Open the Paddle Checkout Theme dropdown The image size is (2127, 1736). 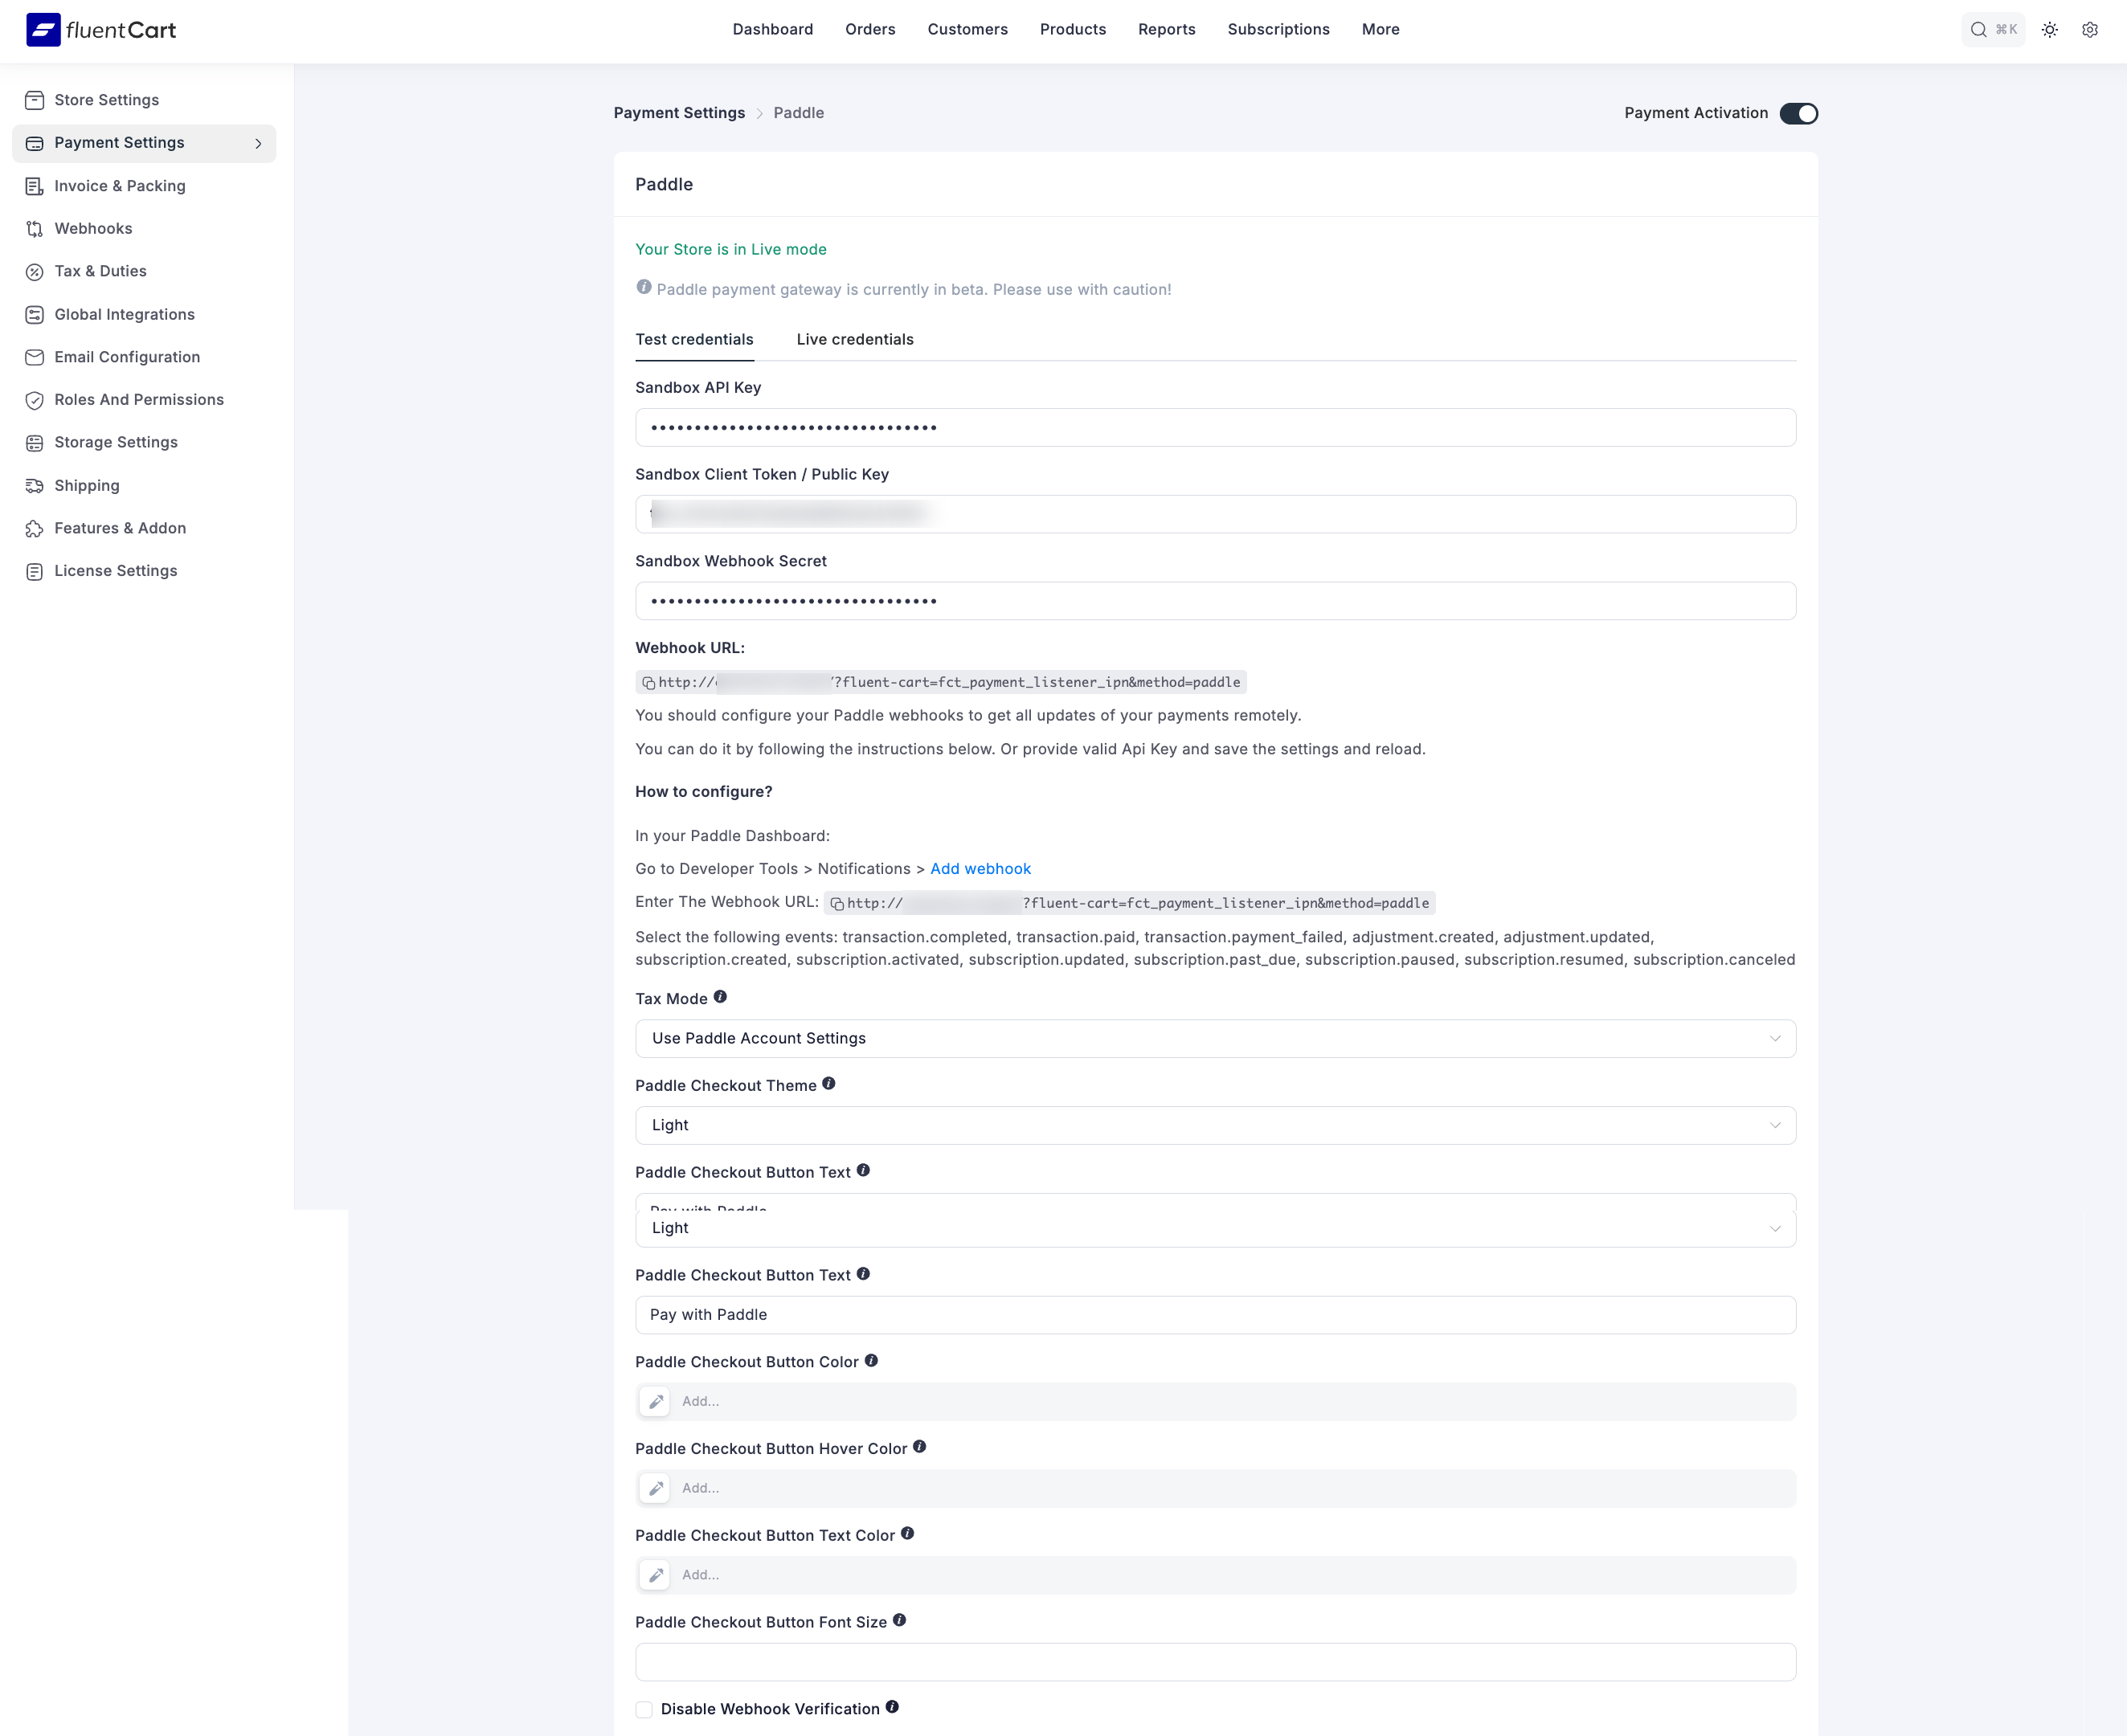(x=1215, y=1125)
